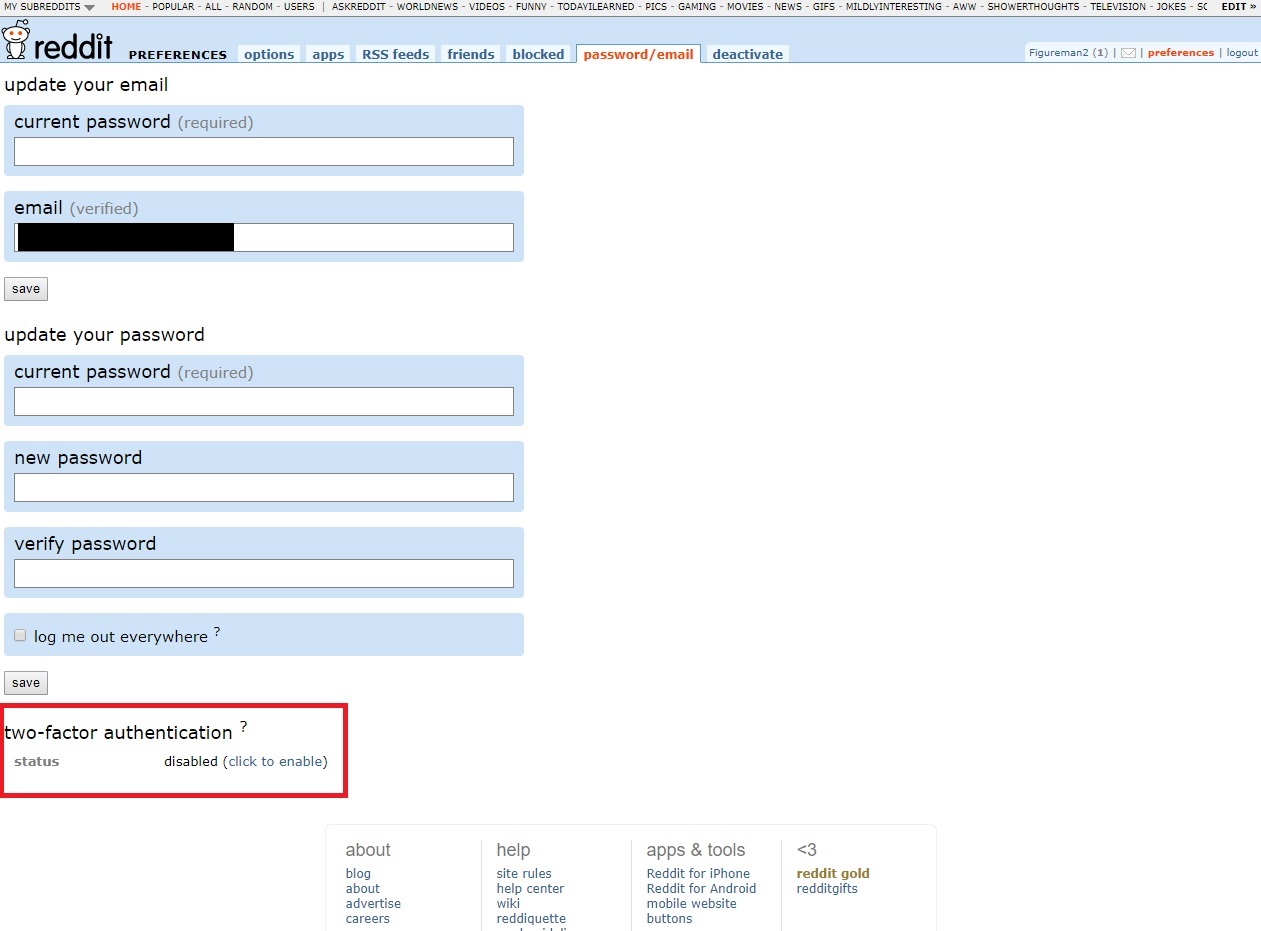This screenshot has height=931, width=1261.
Task: Click the help question mark beside log me out everywhere
Action: click(217, 631)
